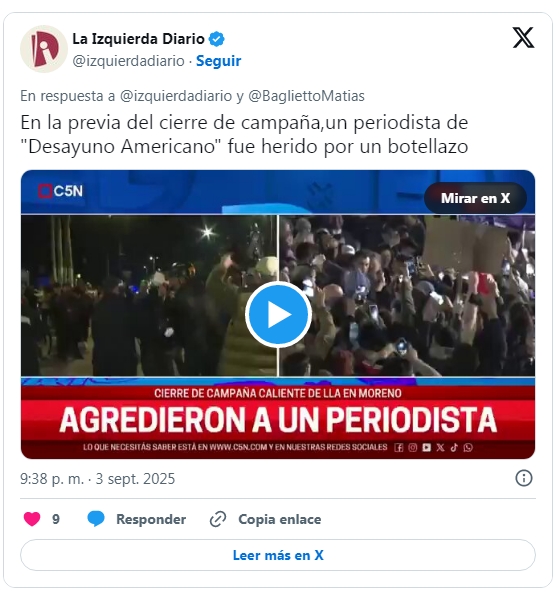Click the Mirar en X button
The height and width of the screenshot is (599, 559).
[475, 198]
